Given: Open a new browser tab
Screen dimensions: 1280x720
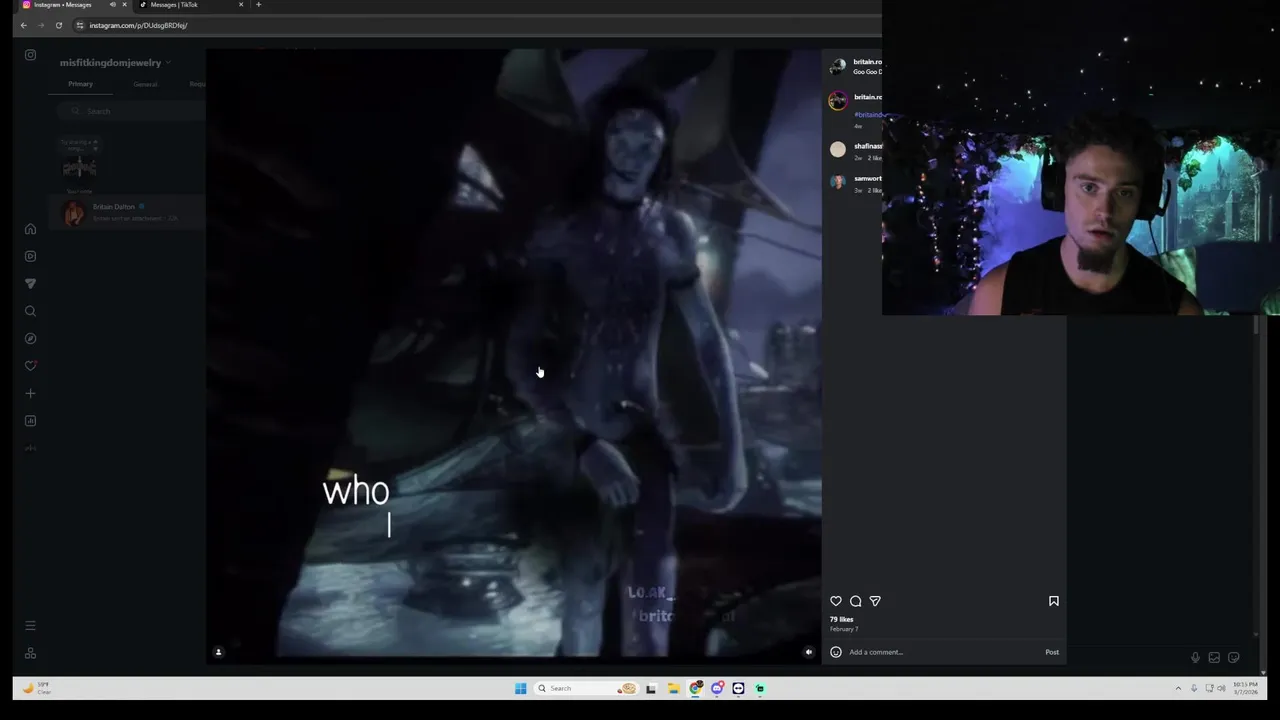Looking at the screenshot, I should pos(258,5).
